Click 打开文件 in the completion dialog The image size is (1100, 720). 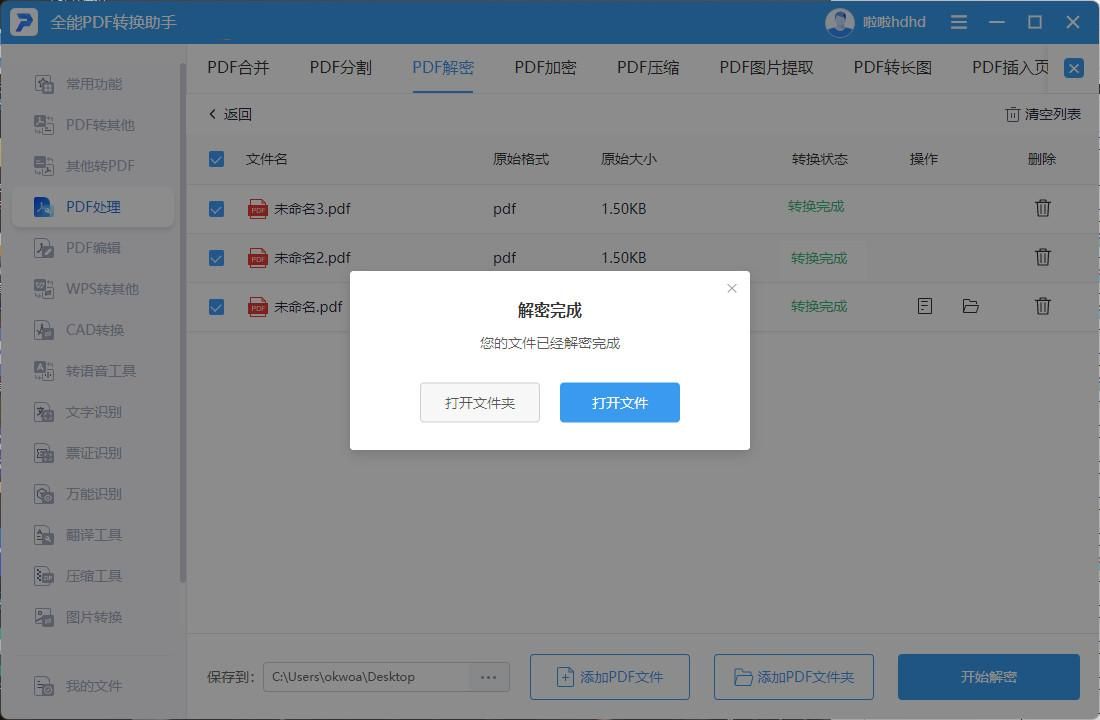619,402
